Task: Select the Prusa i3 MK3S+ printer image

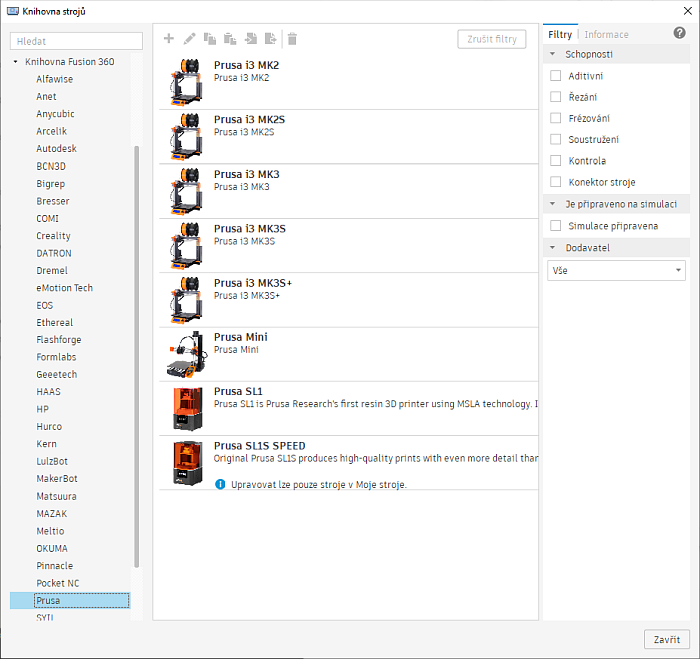Action: pyautogui.click(x=187, y=300)
